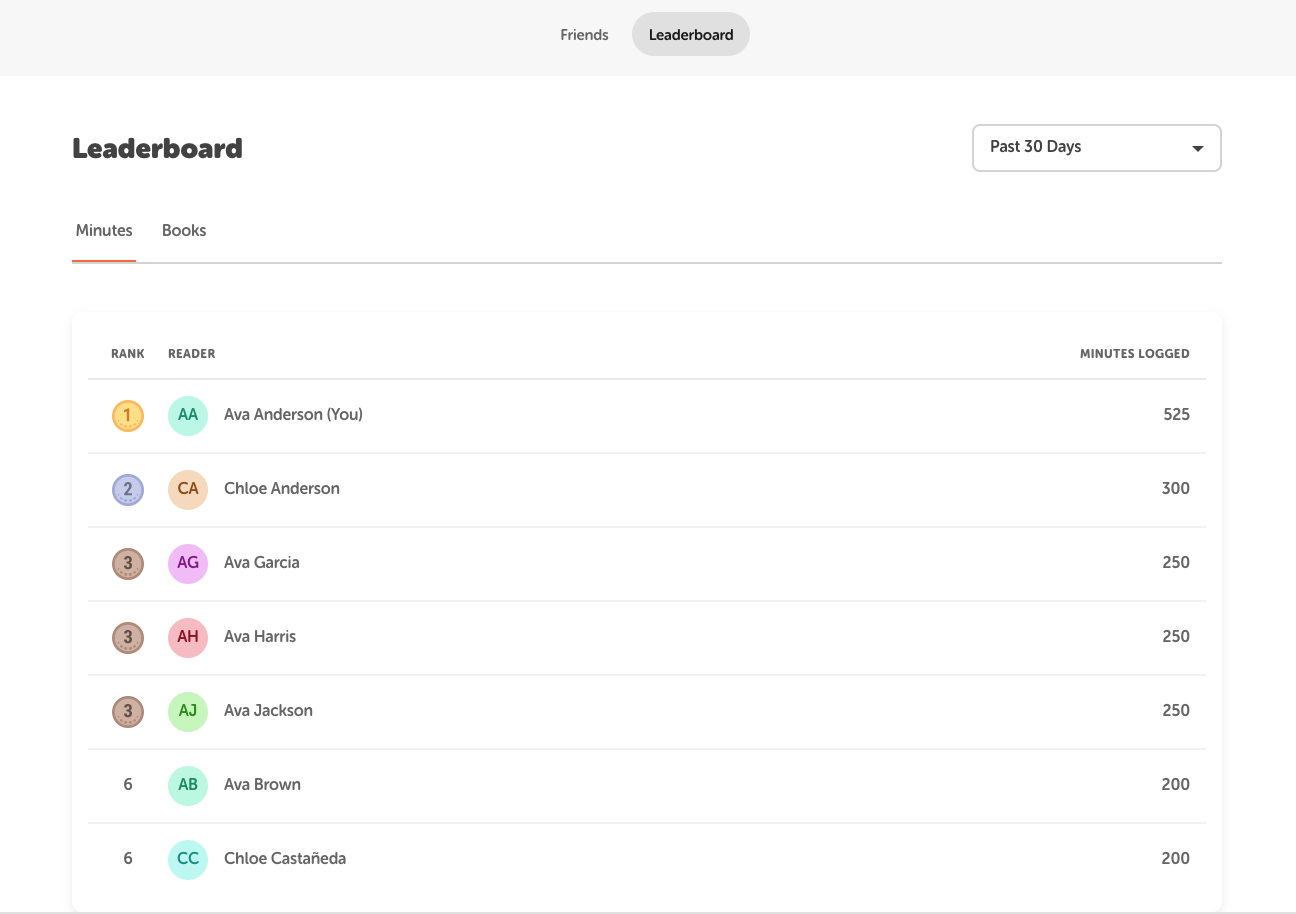Click Ava Garcia's bronze rank 3 medal
The image size is (1296, 914).
pos(128,563)
